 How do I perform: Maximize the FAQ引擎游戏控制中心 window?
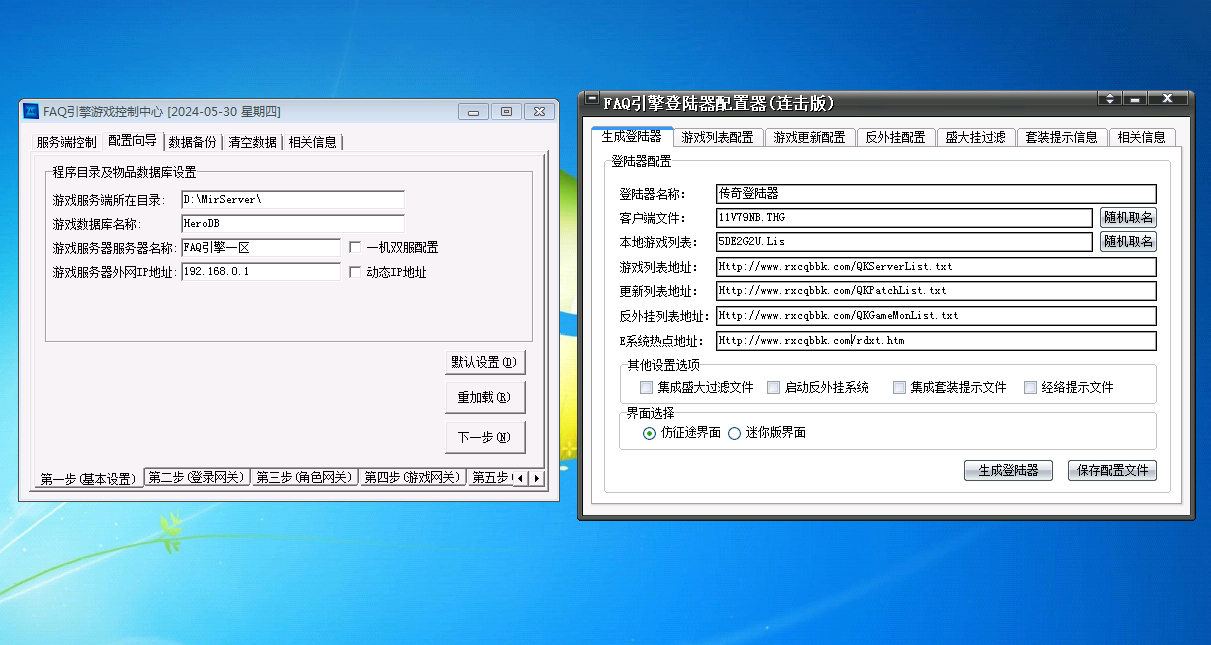(506, 111)
